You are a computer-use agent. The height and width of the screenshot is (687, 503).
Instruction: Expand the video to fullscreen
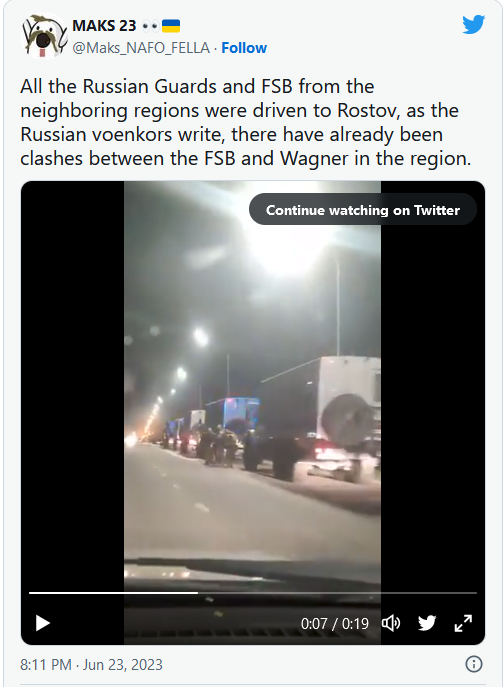[463, 623]
